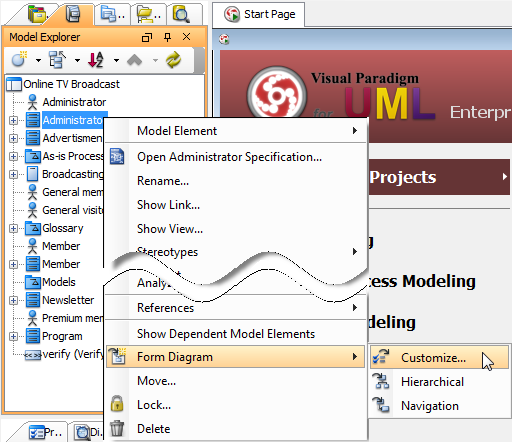Expand the Glossary node
This screenshot has height=442, width=512.
(x=13, y=228)
